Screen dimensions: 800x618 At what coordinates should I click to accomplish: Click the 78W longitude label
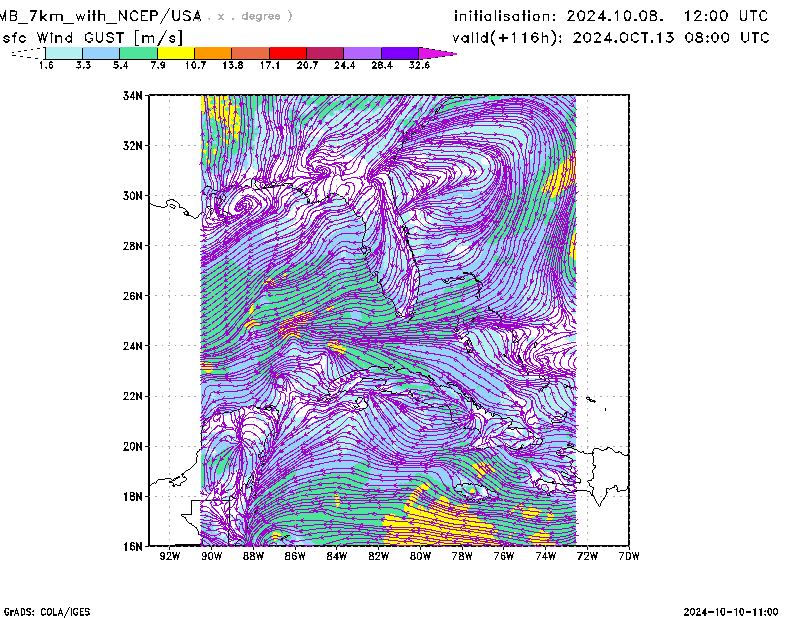[462, 556]
